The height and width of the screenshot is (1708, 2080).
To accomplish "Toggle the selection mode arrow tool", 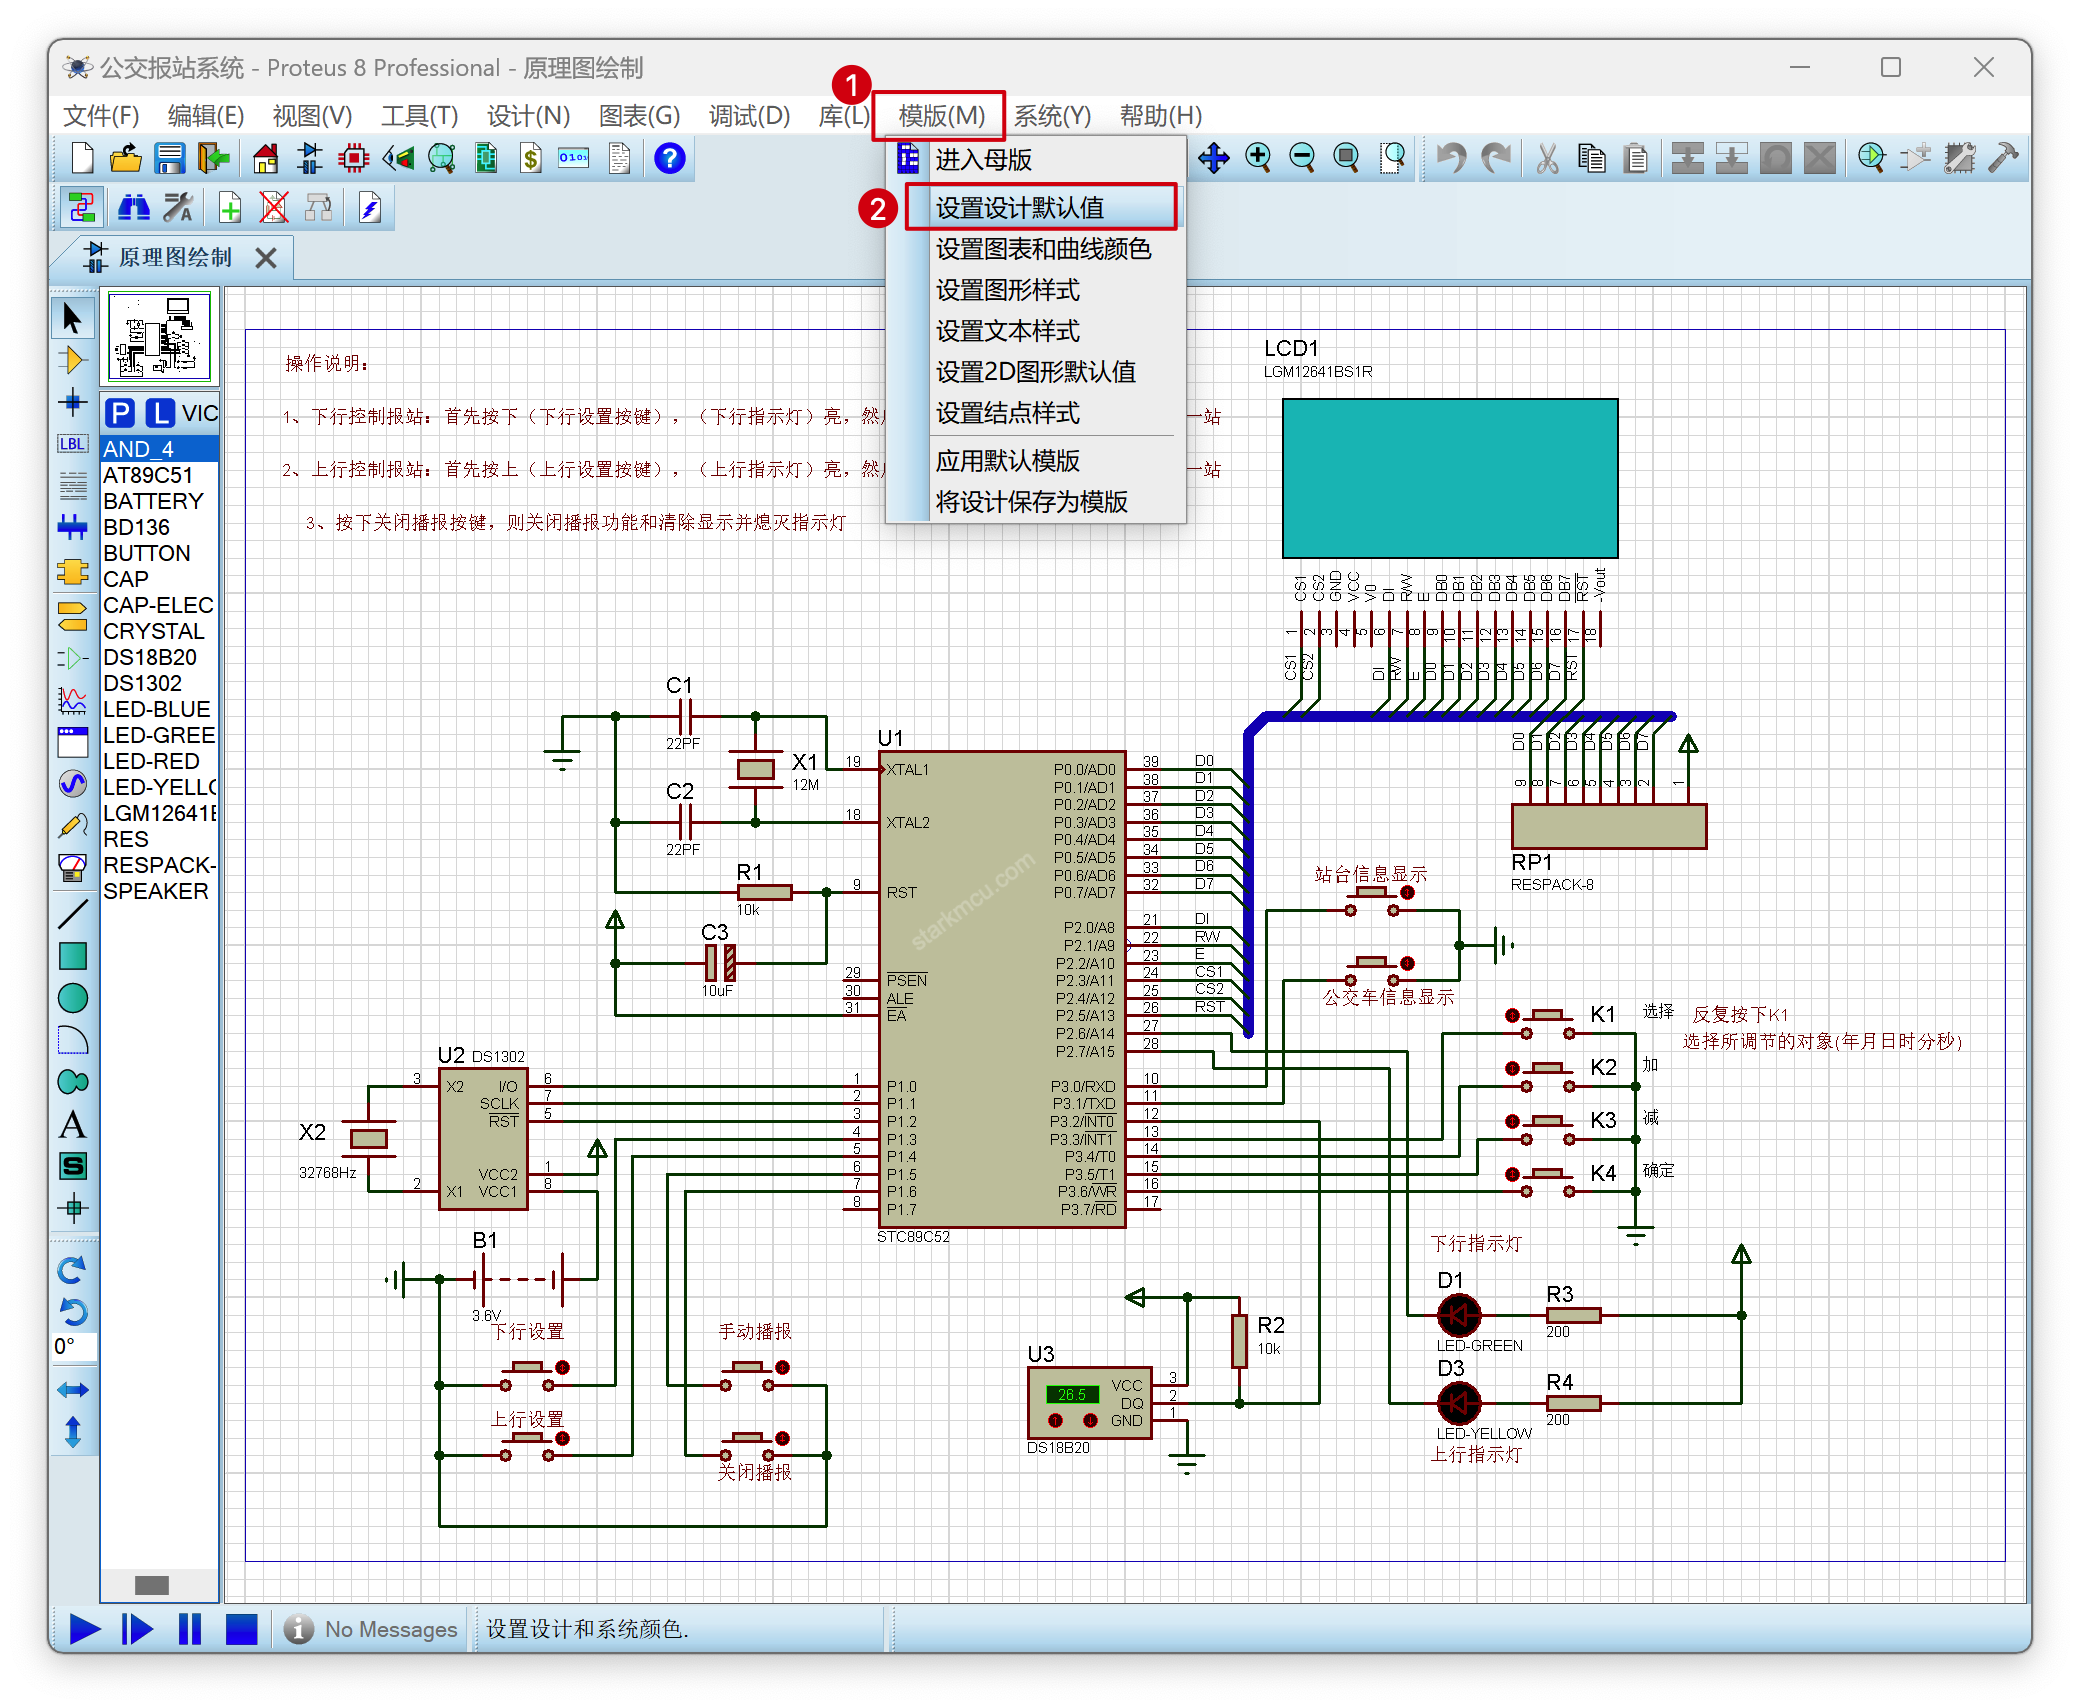I will click(72, 318).
